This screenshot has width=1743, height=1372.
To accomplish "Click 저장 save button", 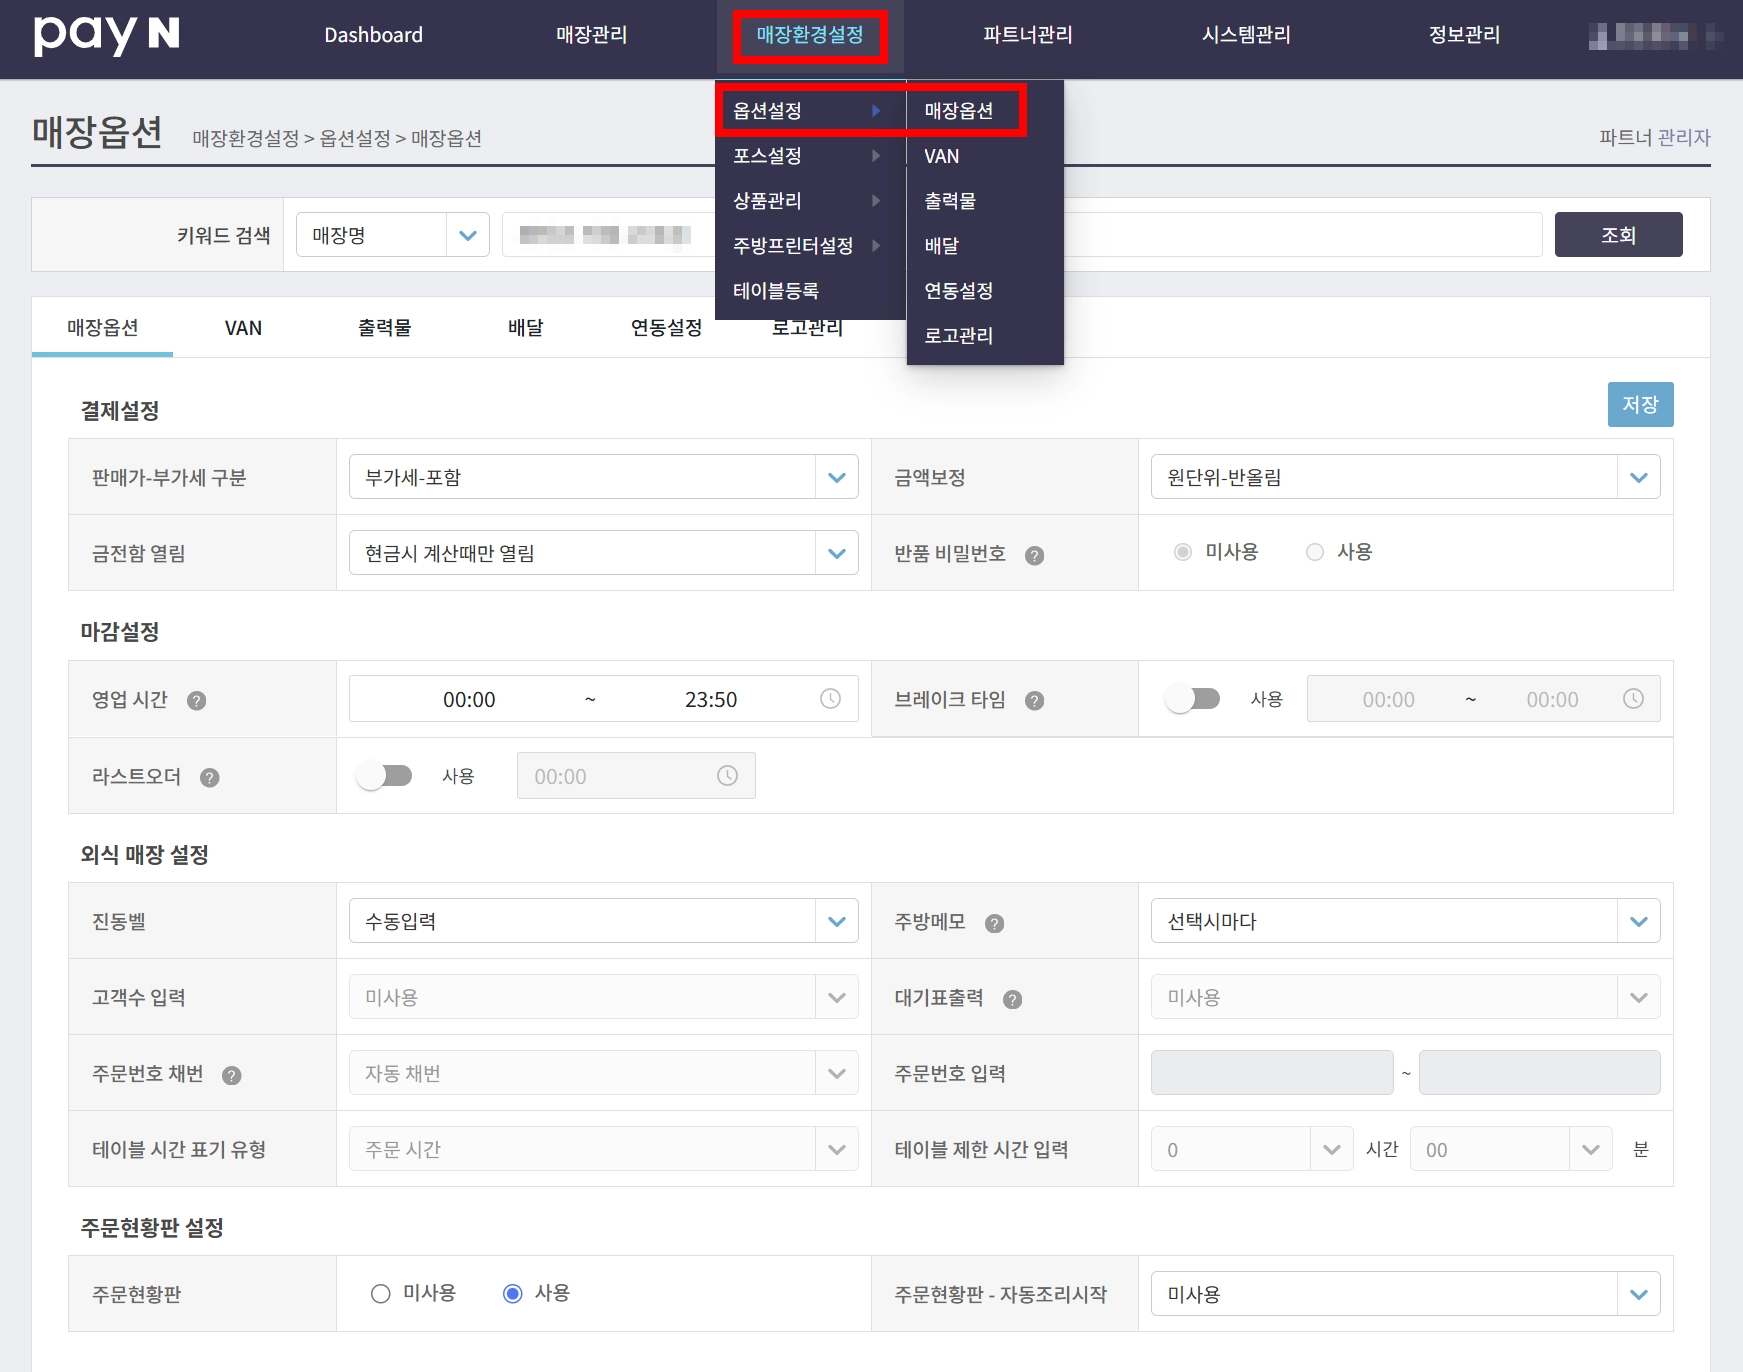I will click(x=1640, y=405).
